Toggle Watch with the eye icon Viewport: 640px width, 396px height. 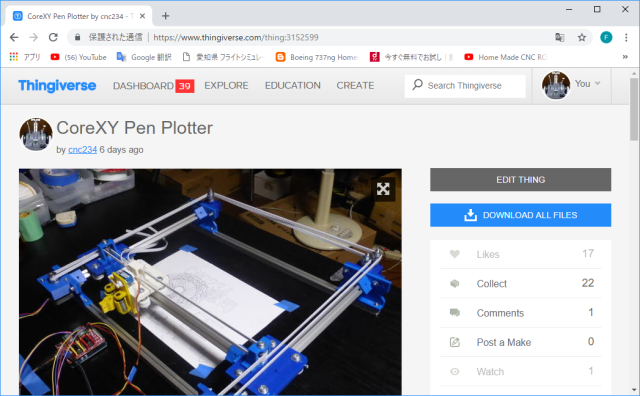[455, 372]
